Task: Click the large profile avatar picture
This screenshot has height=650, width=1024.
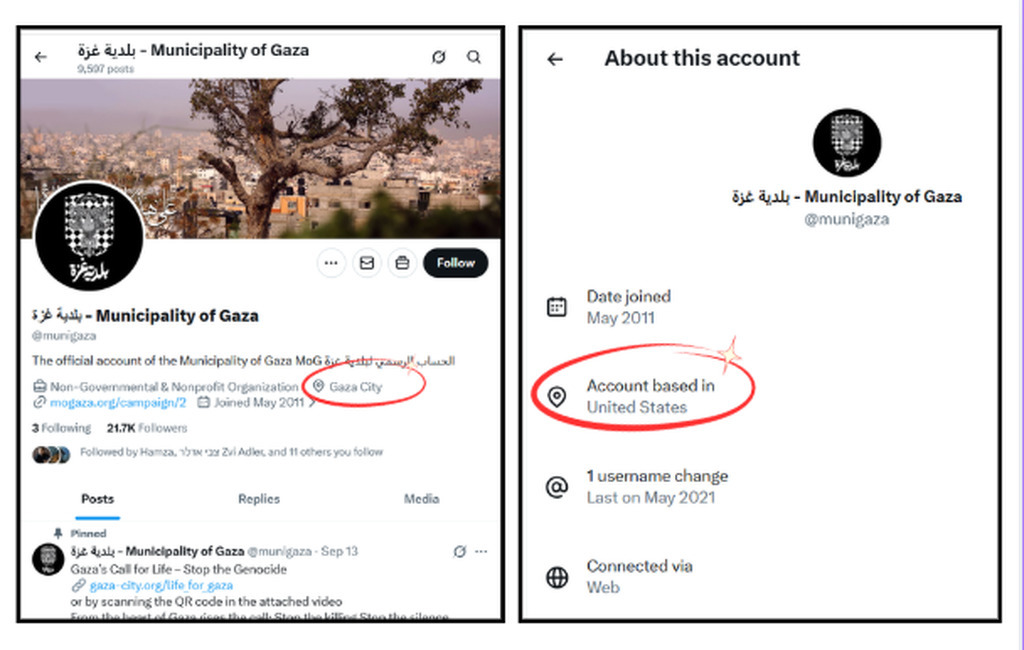Action: point(89,236)
